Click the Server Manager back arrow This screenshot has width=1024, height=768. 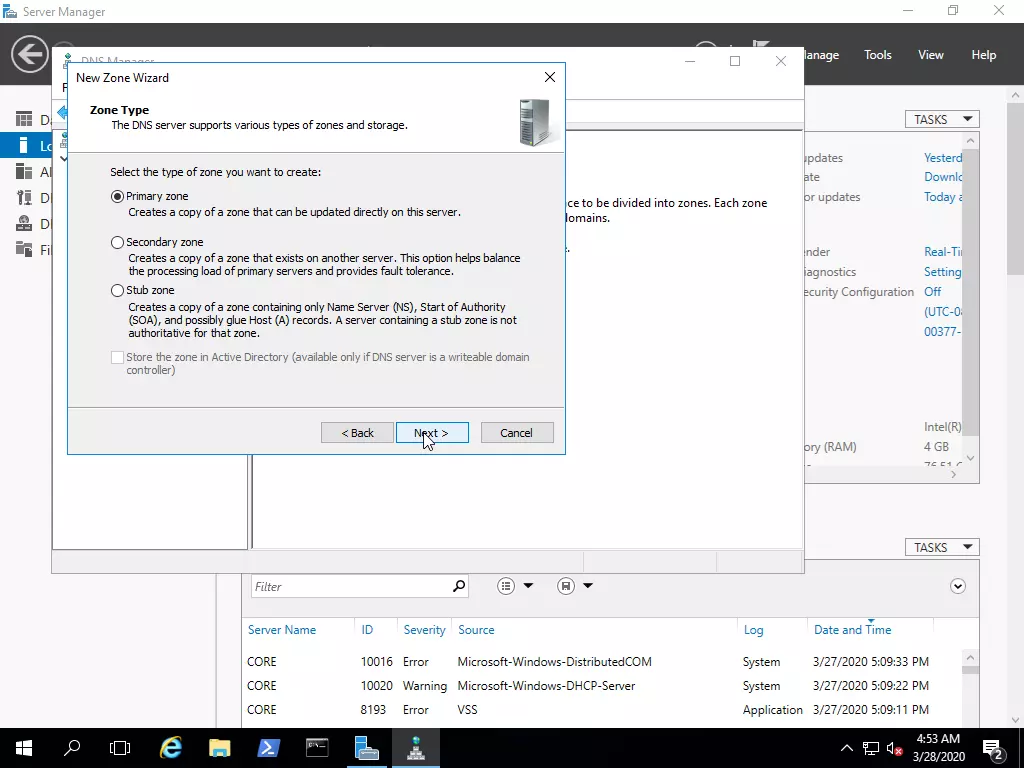(x=30, y=54)
